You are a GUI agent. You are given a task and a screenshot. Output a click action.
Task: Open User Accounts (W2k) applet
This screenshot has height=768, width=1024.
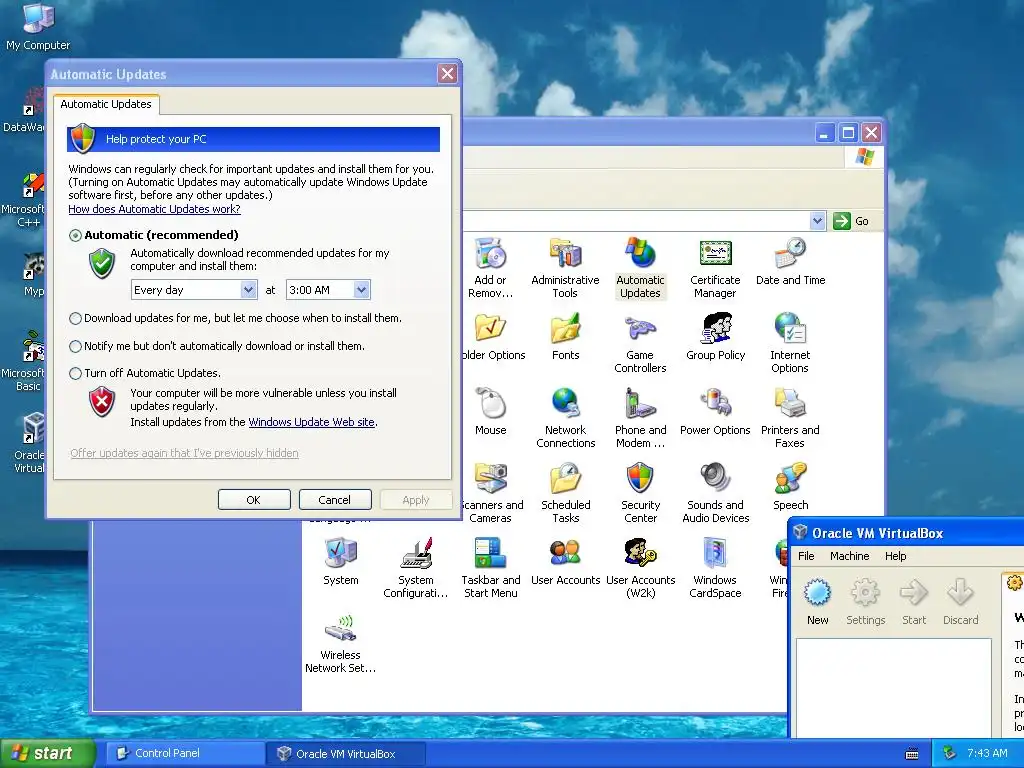[640, 568]
